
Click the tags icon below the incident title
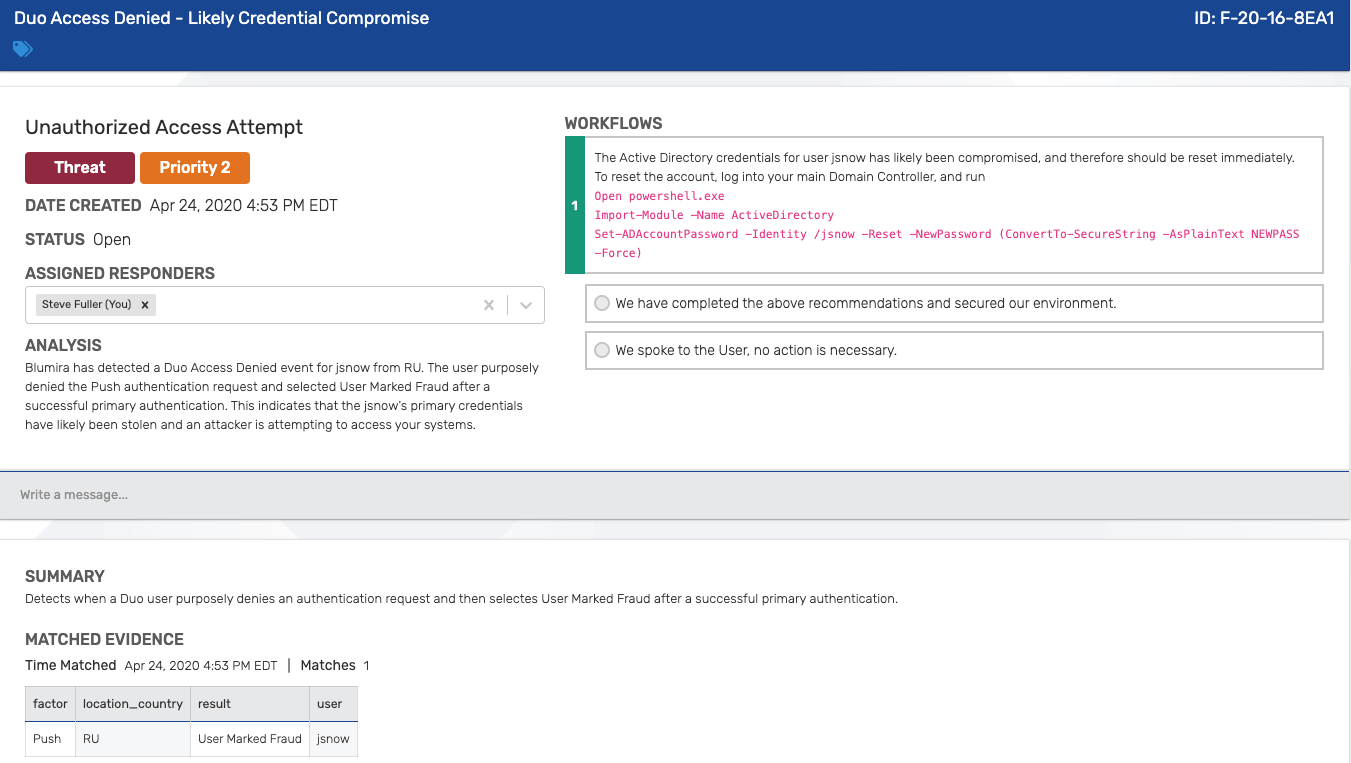[x=22, y=47]
